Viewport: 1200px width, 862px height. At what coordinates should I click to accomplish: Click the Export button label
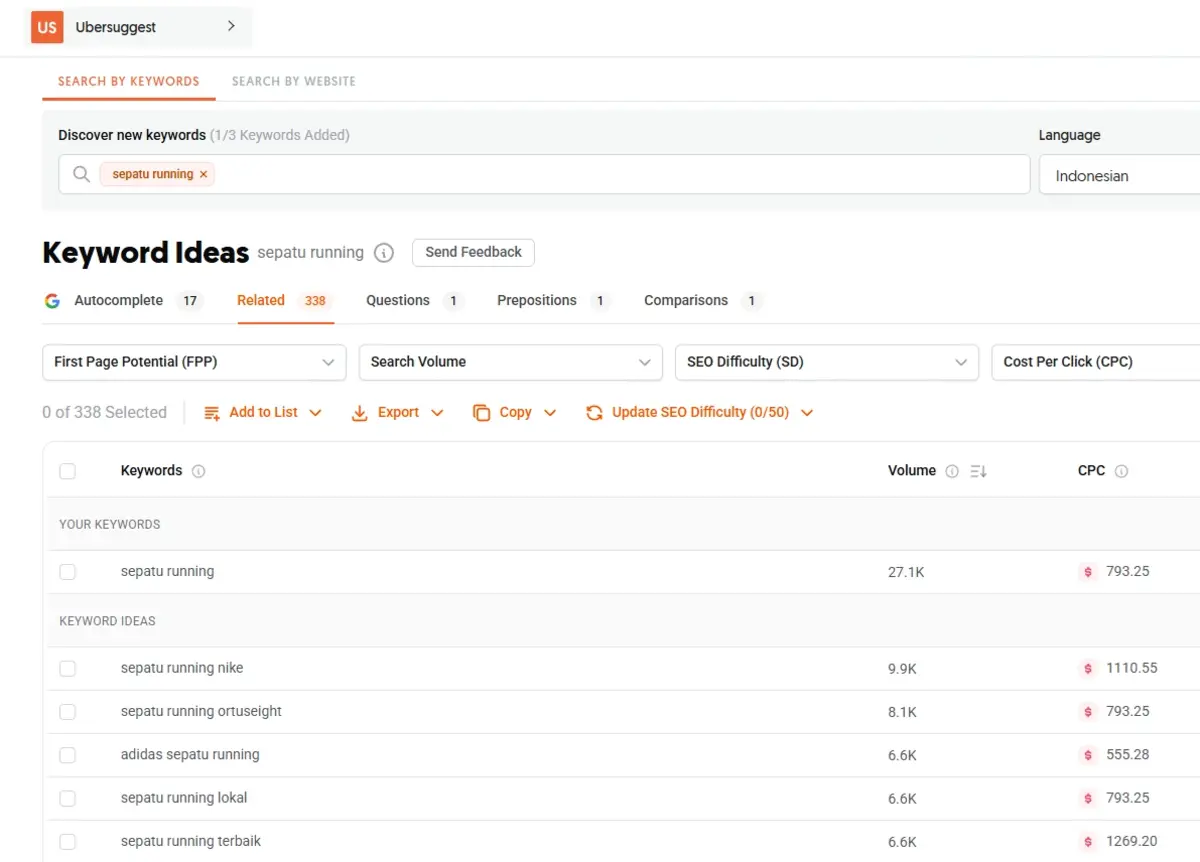398,412
